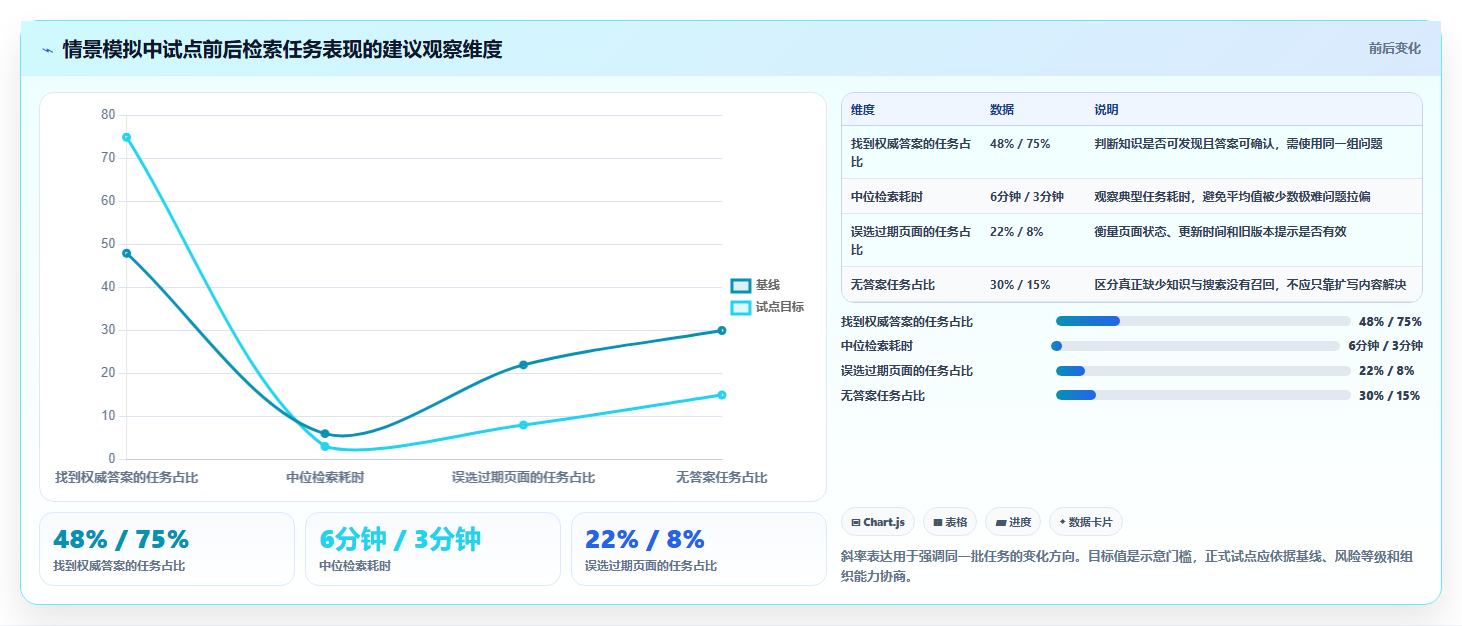Screen dimensions: 1462x626
Task: Click the 试点目标 legend color box
Action: coord(741,307)
